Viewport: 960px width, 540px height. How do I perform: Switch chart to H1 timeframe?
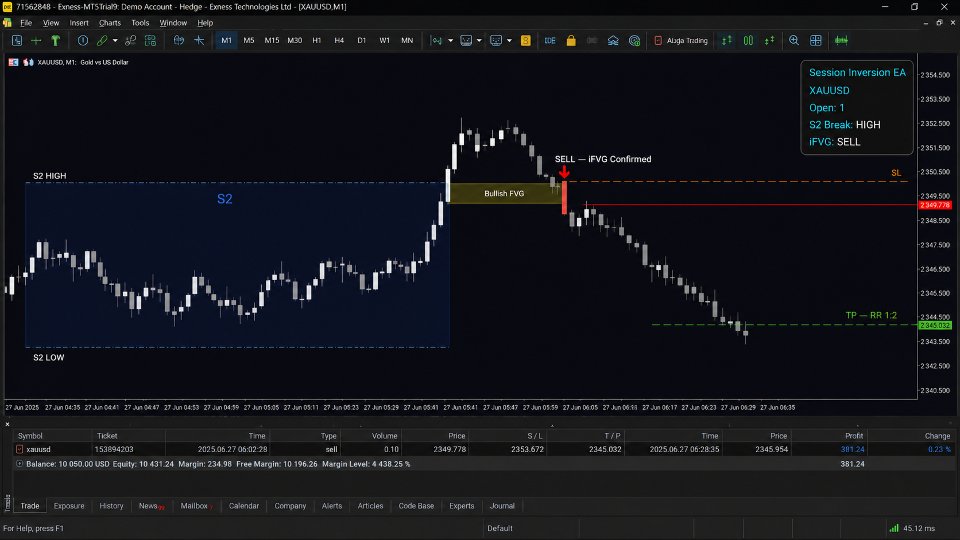317,40
